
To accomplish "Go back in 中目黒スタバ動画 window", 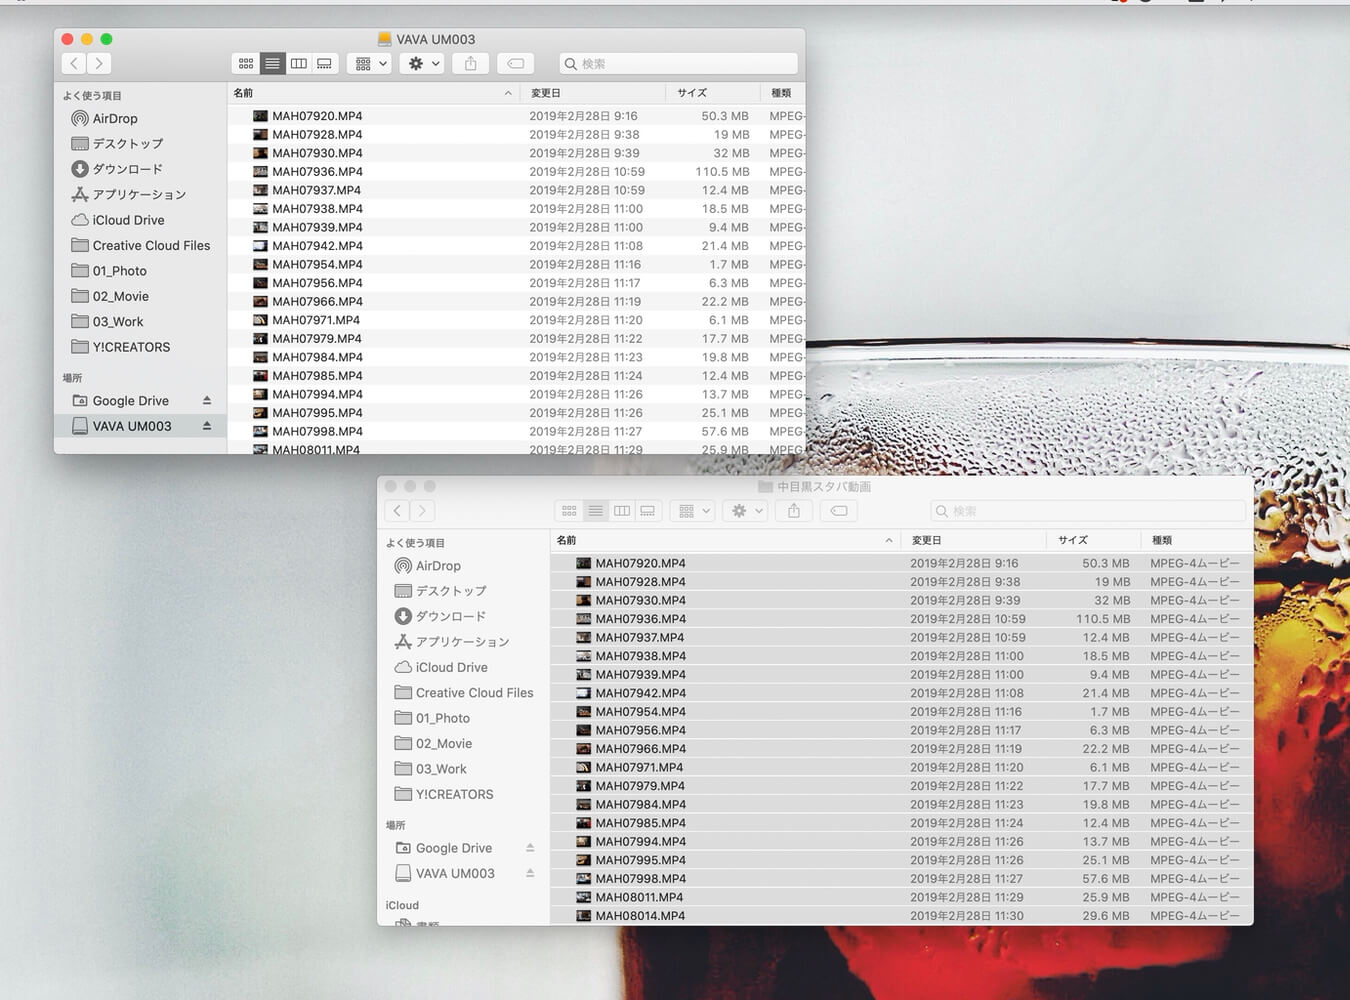I will pyautogui.click(x=397, y=511).
